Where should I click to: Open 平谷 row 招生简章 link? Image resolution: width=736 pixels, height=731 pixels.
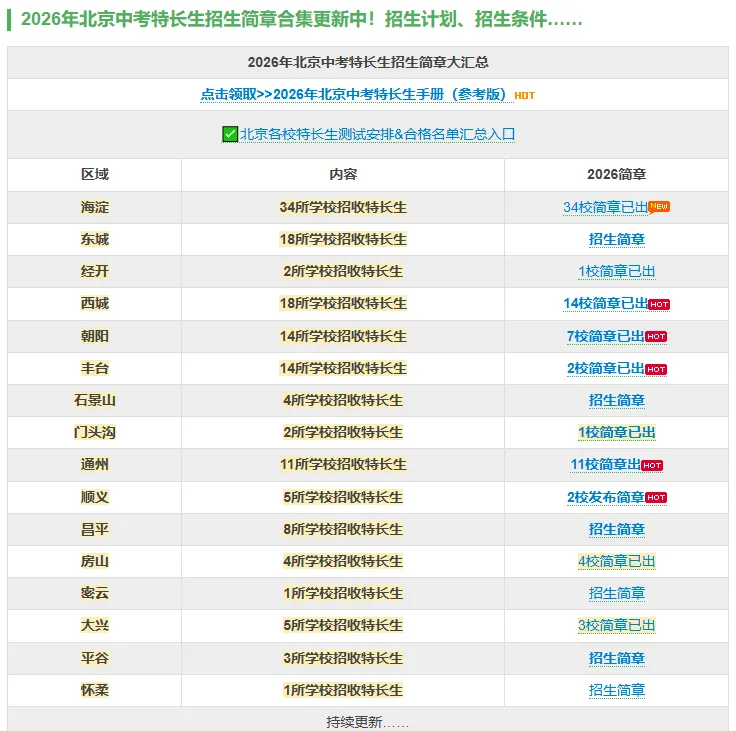(x=616, y=658)
